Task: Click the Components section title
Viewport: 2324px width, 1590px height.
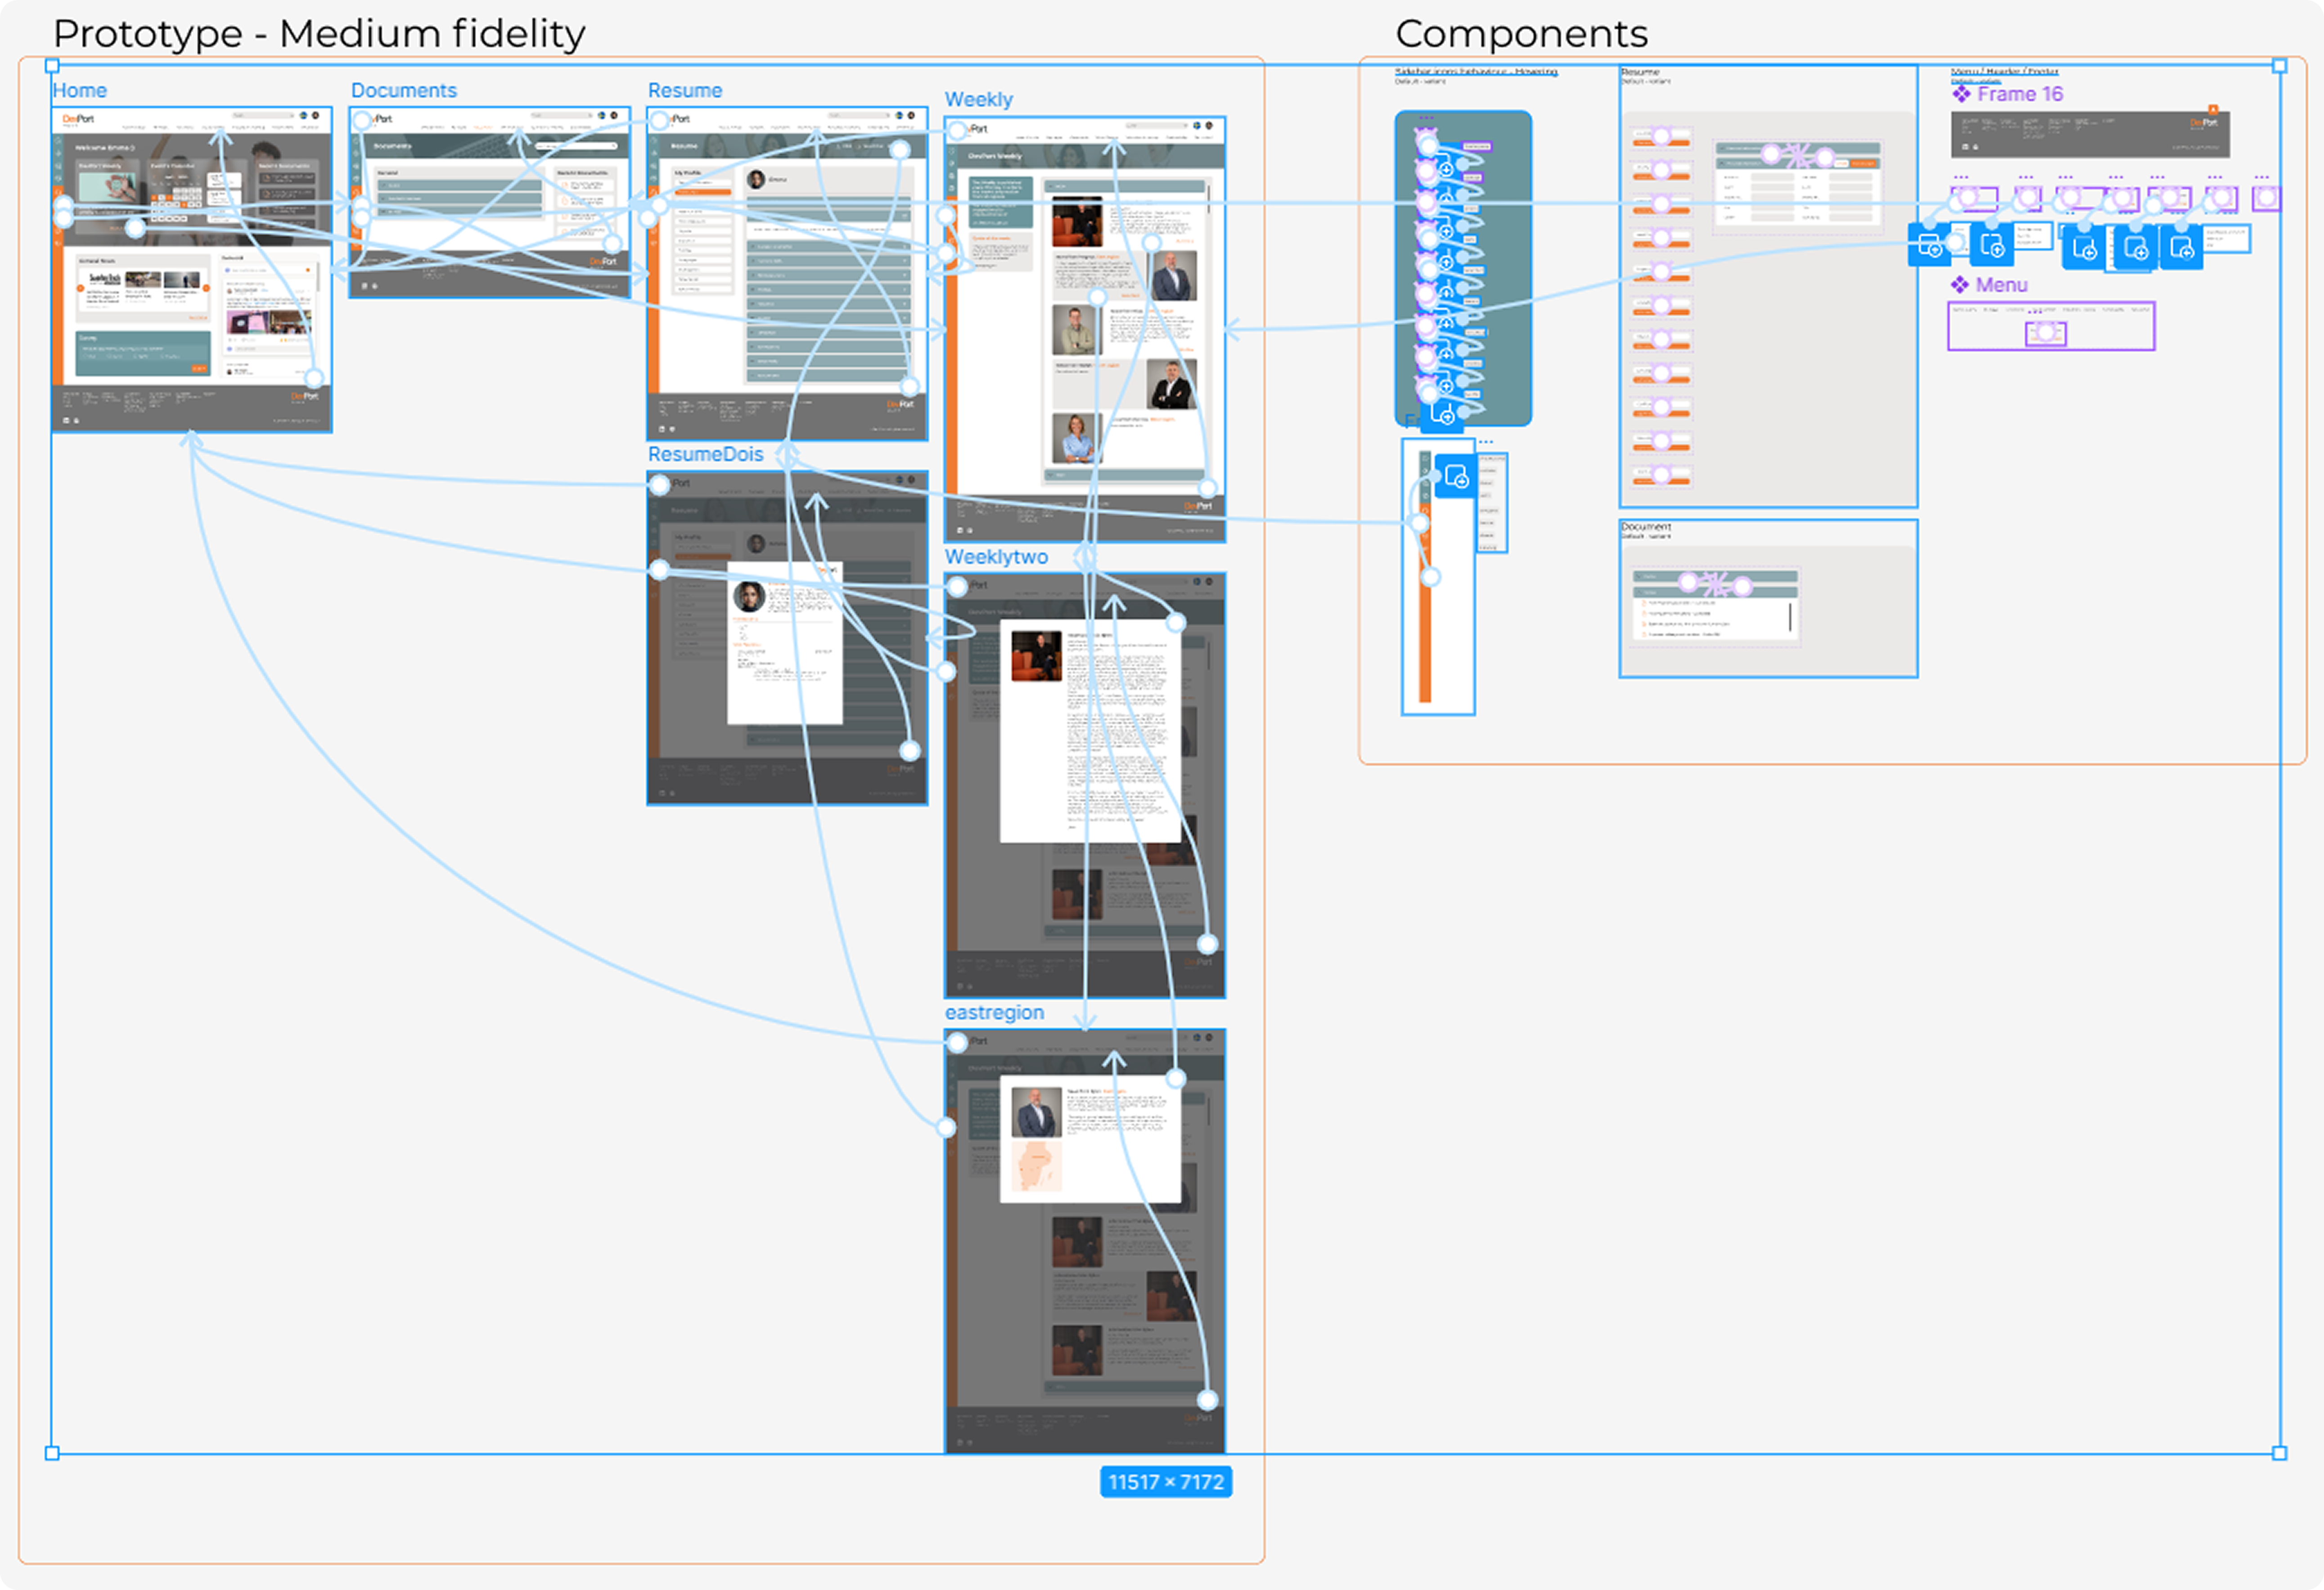Action: tap(1521, 34)
